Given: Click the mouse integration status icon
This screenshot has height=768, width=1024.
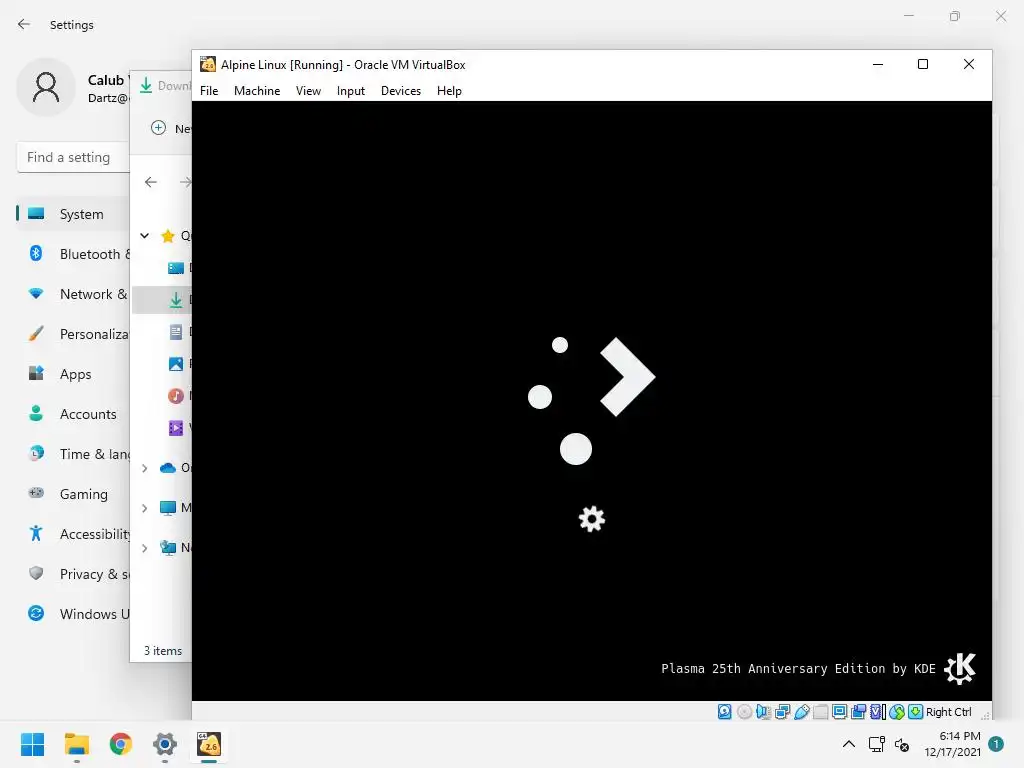Looking at the screenshot, I should point(897,712).
